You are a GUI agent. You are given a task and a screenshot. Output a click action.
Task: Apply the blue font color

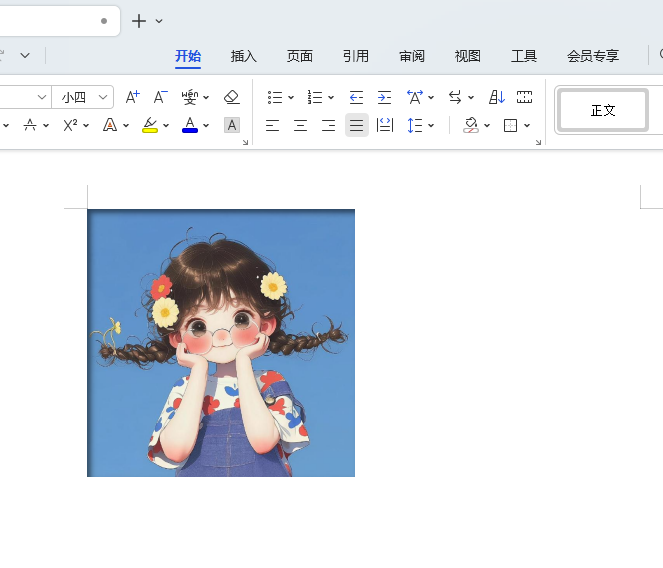coord(190,125)
